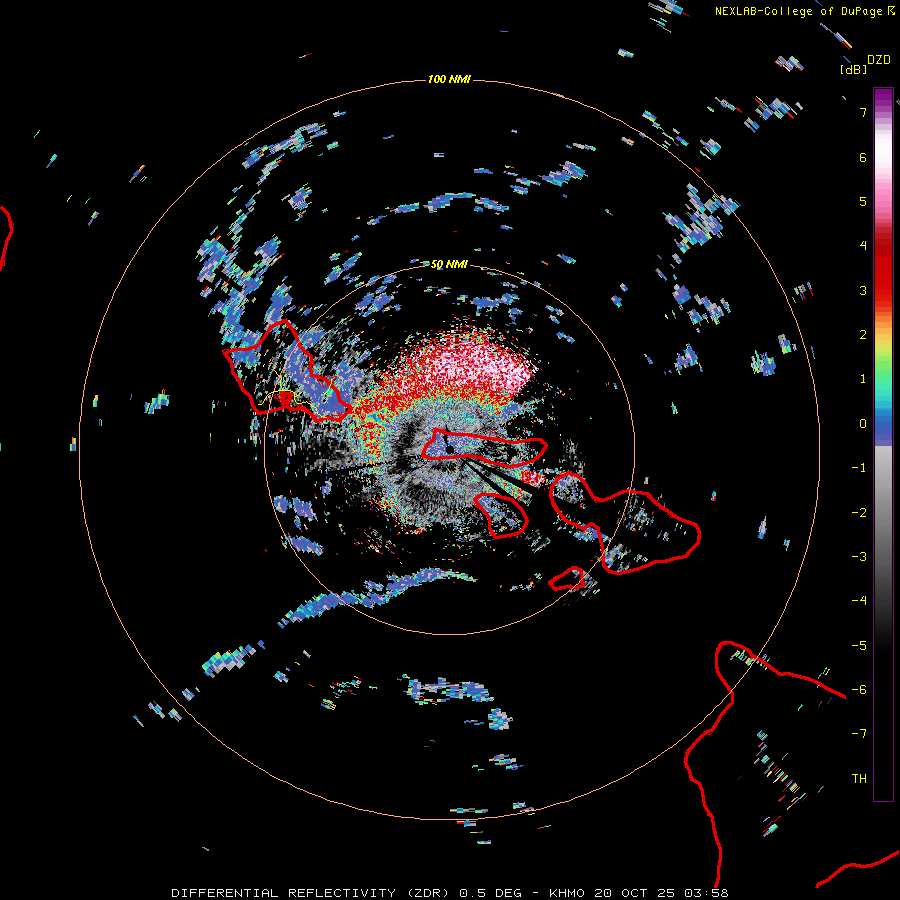
Task: Click the -7 value on the color scale
Action: coord(859,734)
